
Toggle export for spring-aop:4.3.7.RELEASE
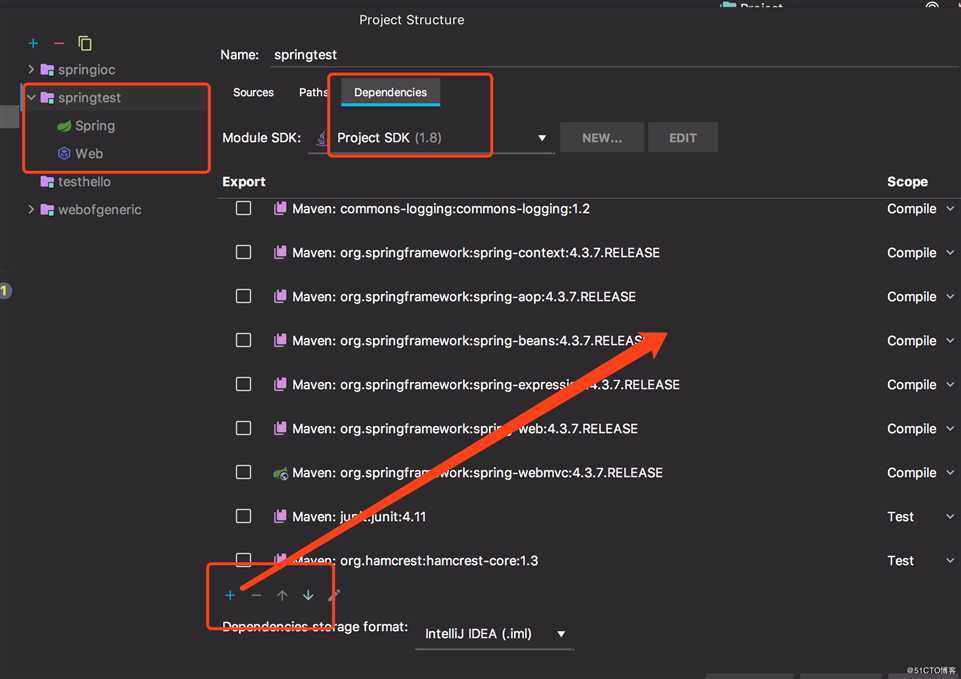point(243,297)
